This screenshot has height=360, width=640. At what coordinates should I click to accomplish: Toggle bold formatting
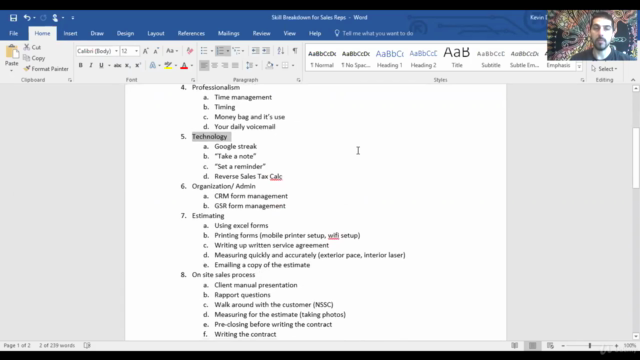(x=80, y=65)
